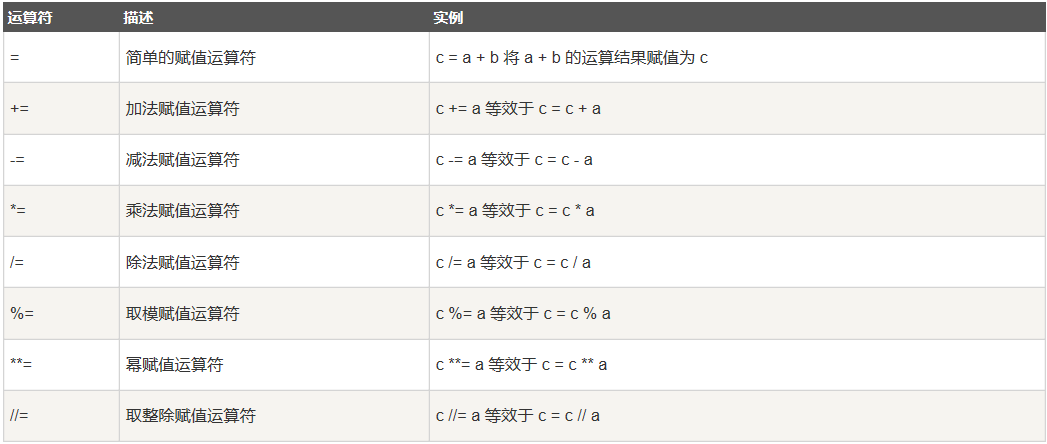Click the example c = a + b 将 a + b 的运算结果赋值为 c
This screenshot has height=444, width=1047.
click(572, 58)
